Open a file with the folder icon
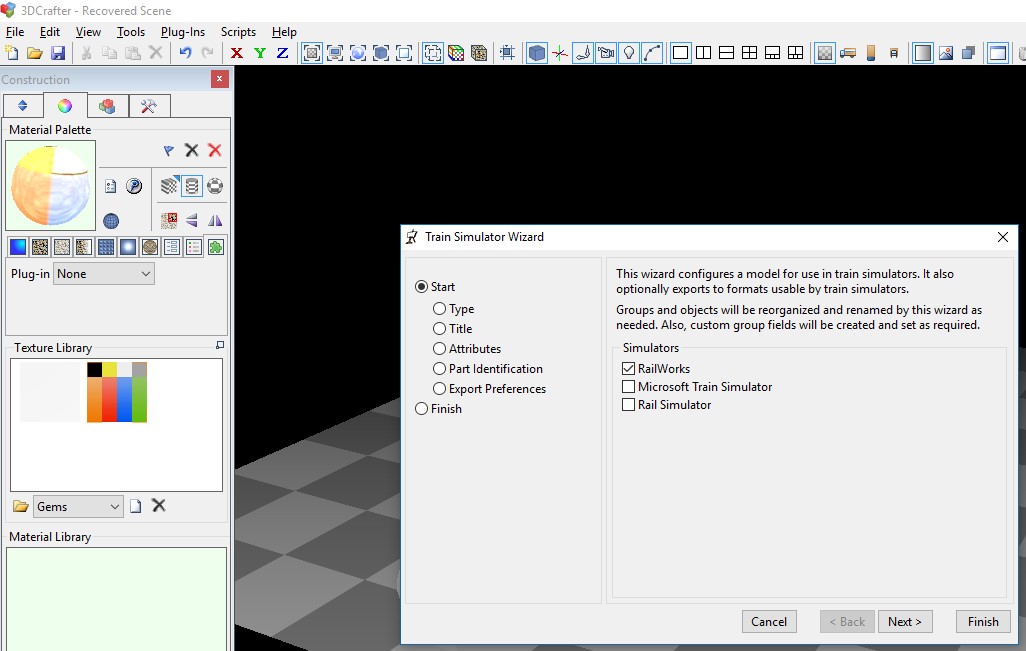The image size is (1026, 651). click(x=35, y=53)
